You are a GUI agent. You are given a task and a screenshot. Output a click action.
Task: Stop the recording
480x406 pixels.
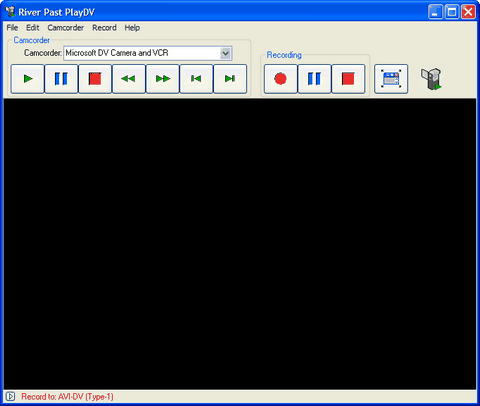pos(348,79)
